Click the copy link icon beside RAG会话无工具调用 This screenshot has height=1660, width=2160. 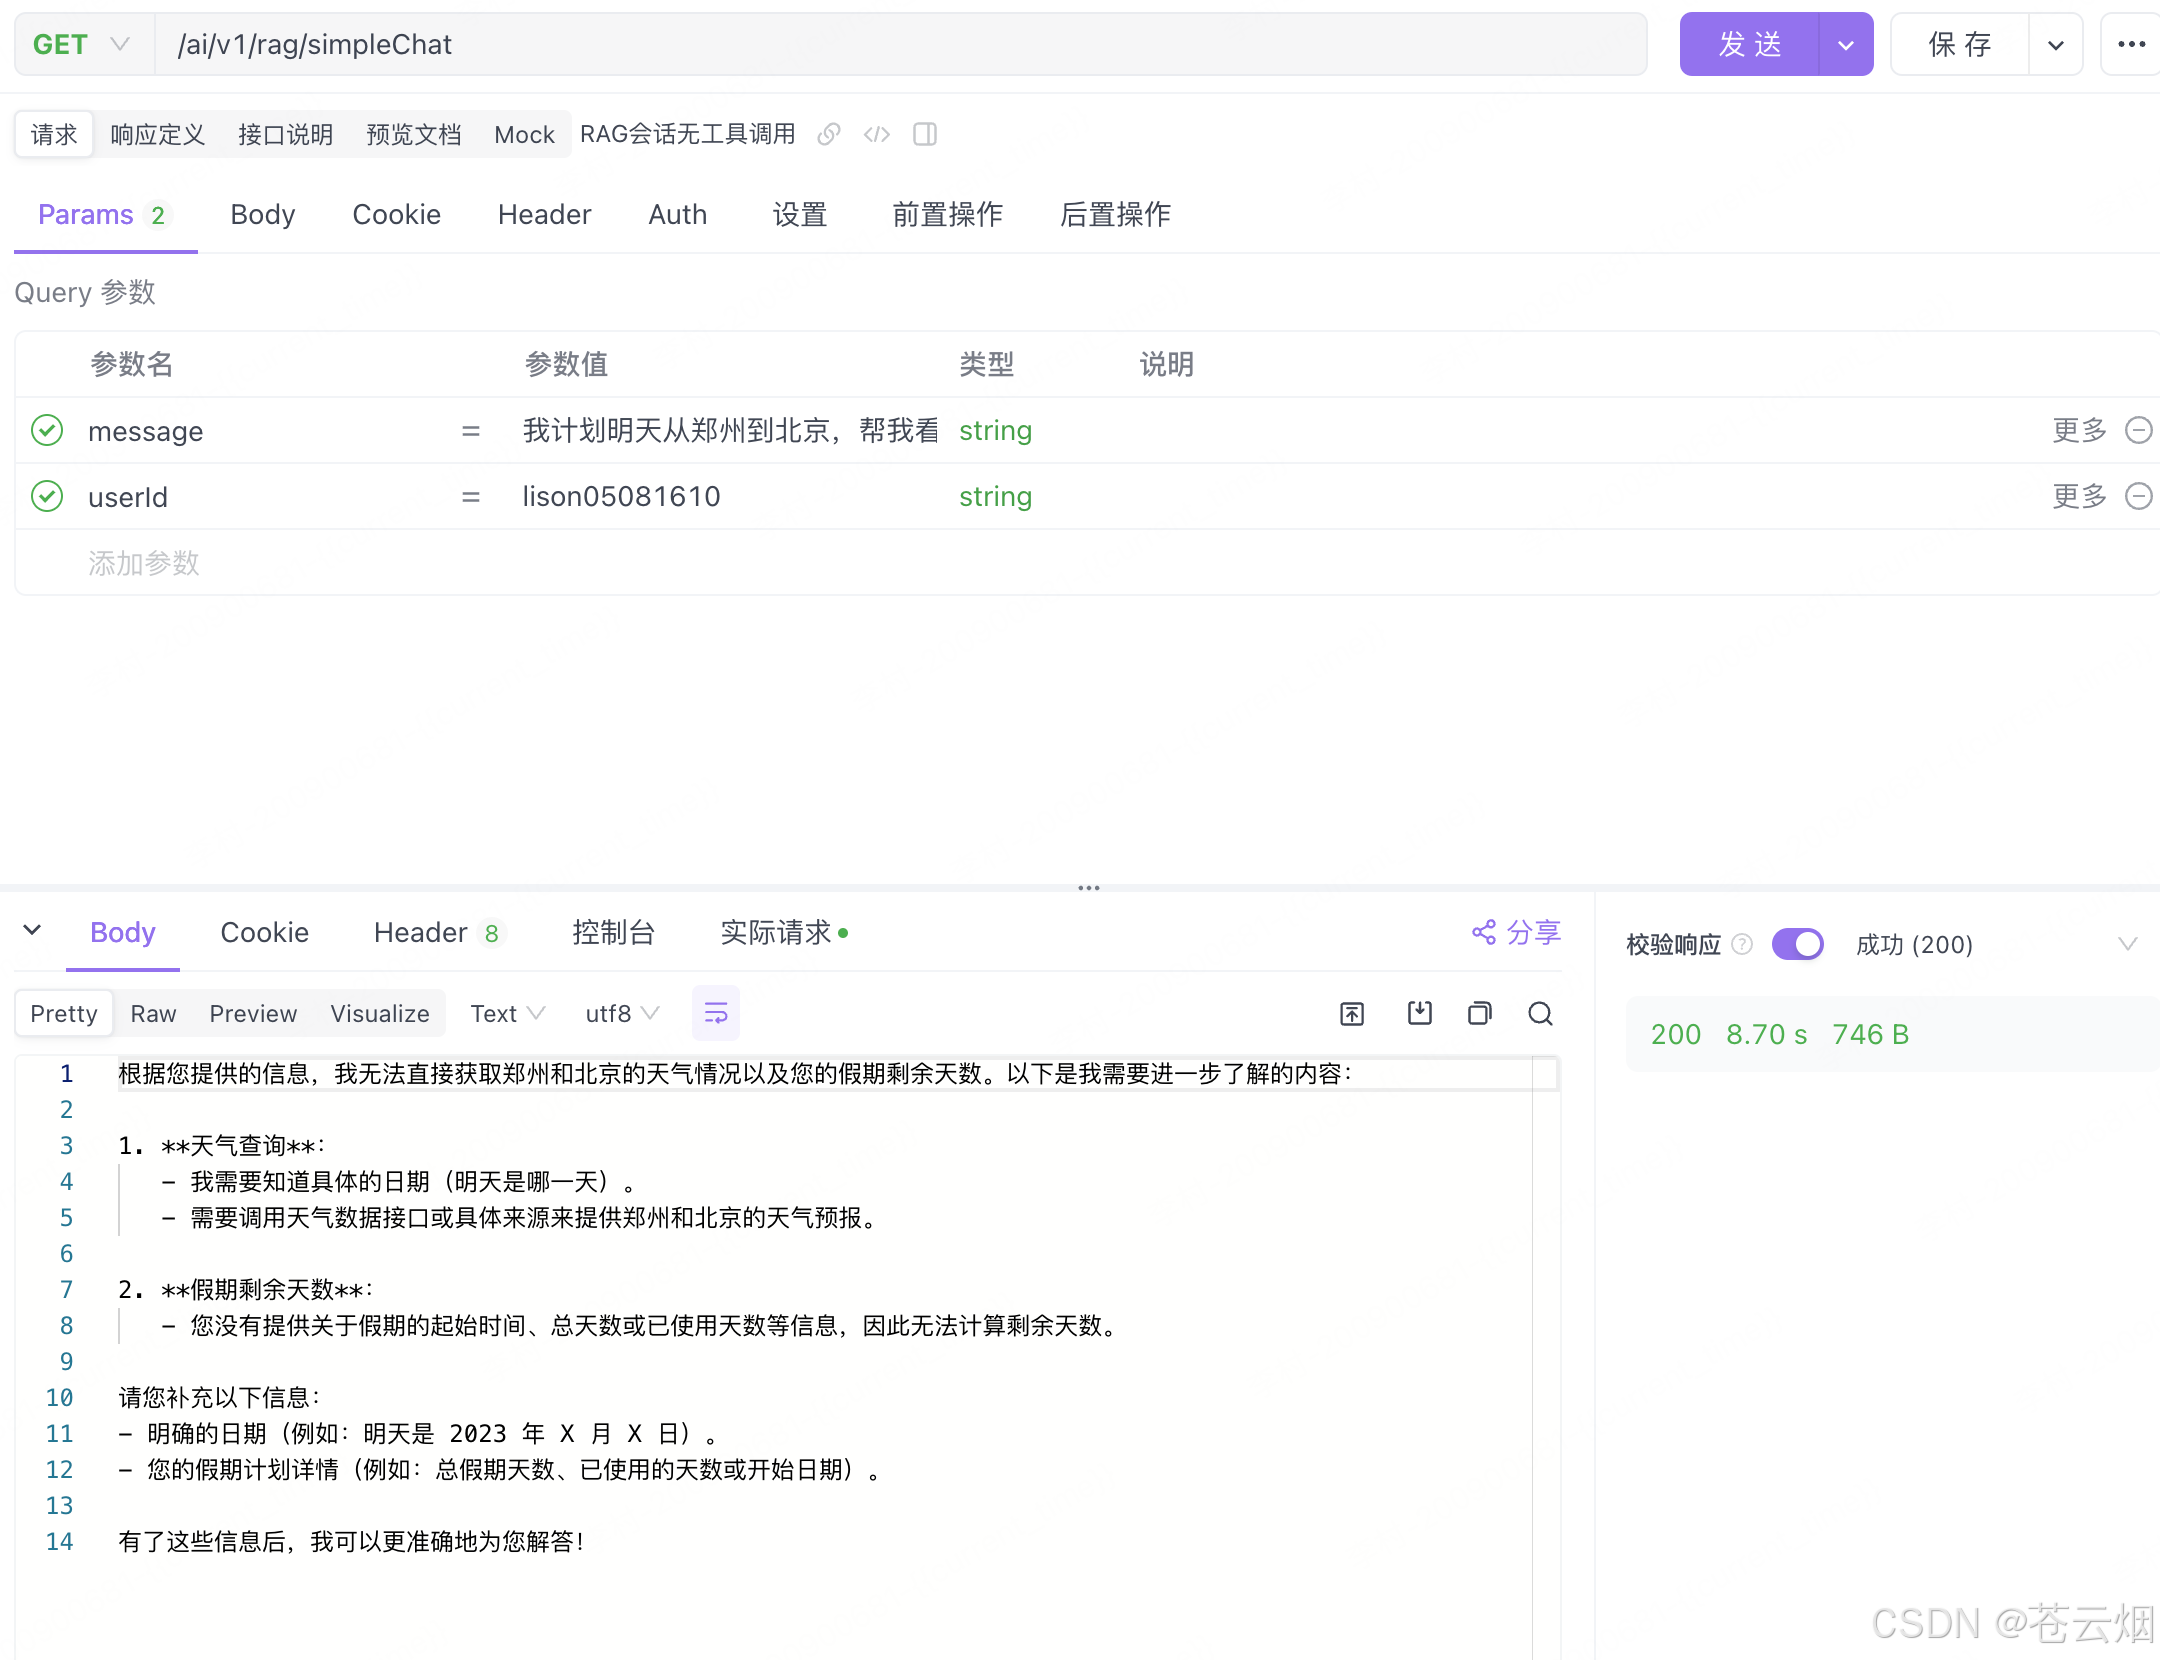[828, 134]
